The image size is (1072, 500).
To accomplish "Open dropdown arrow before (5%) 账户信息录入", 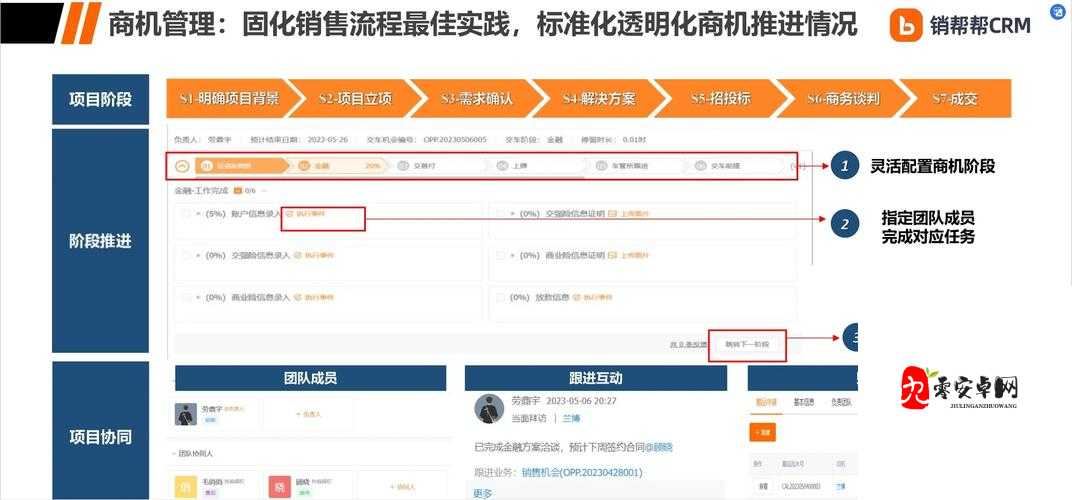I will tap(198, 214).
